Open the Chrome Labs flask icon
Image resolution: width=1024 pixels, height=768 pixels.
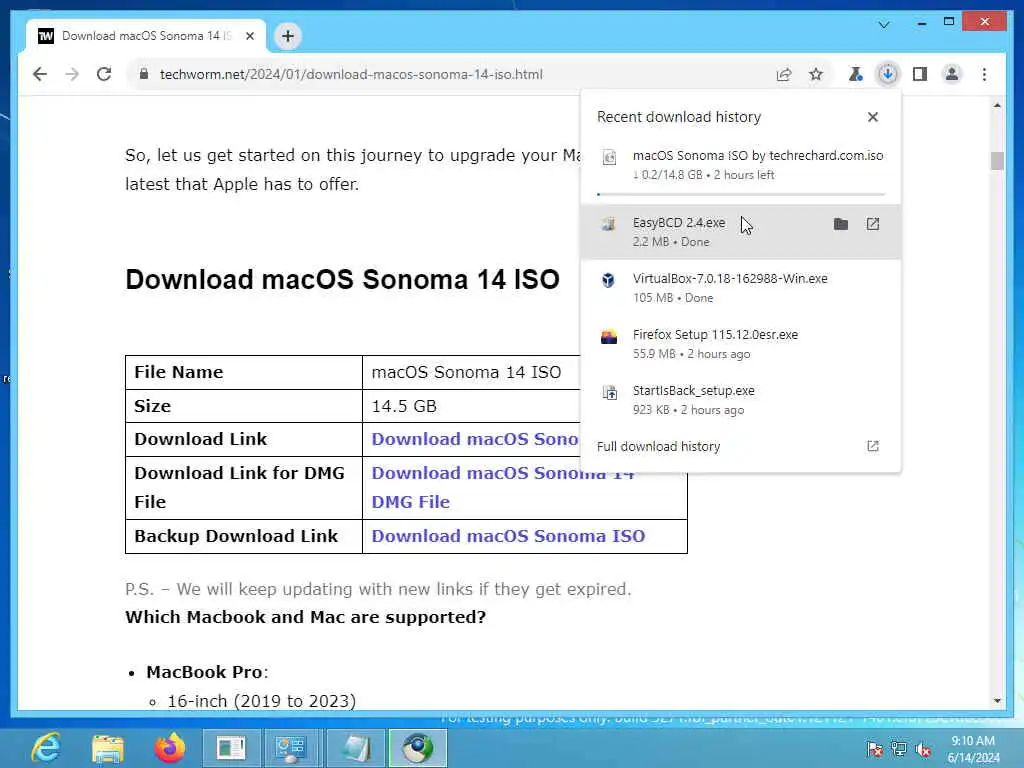click(x=856, y=74)
